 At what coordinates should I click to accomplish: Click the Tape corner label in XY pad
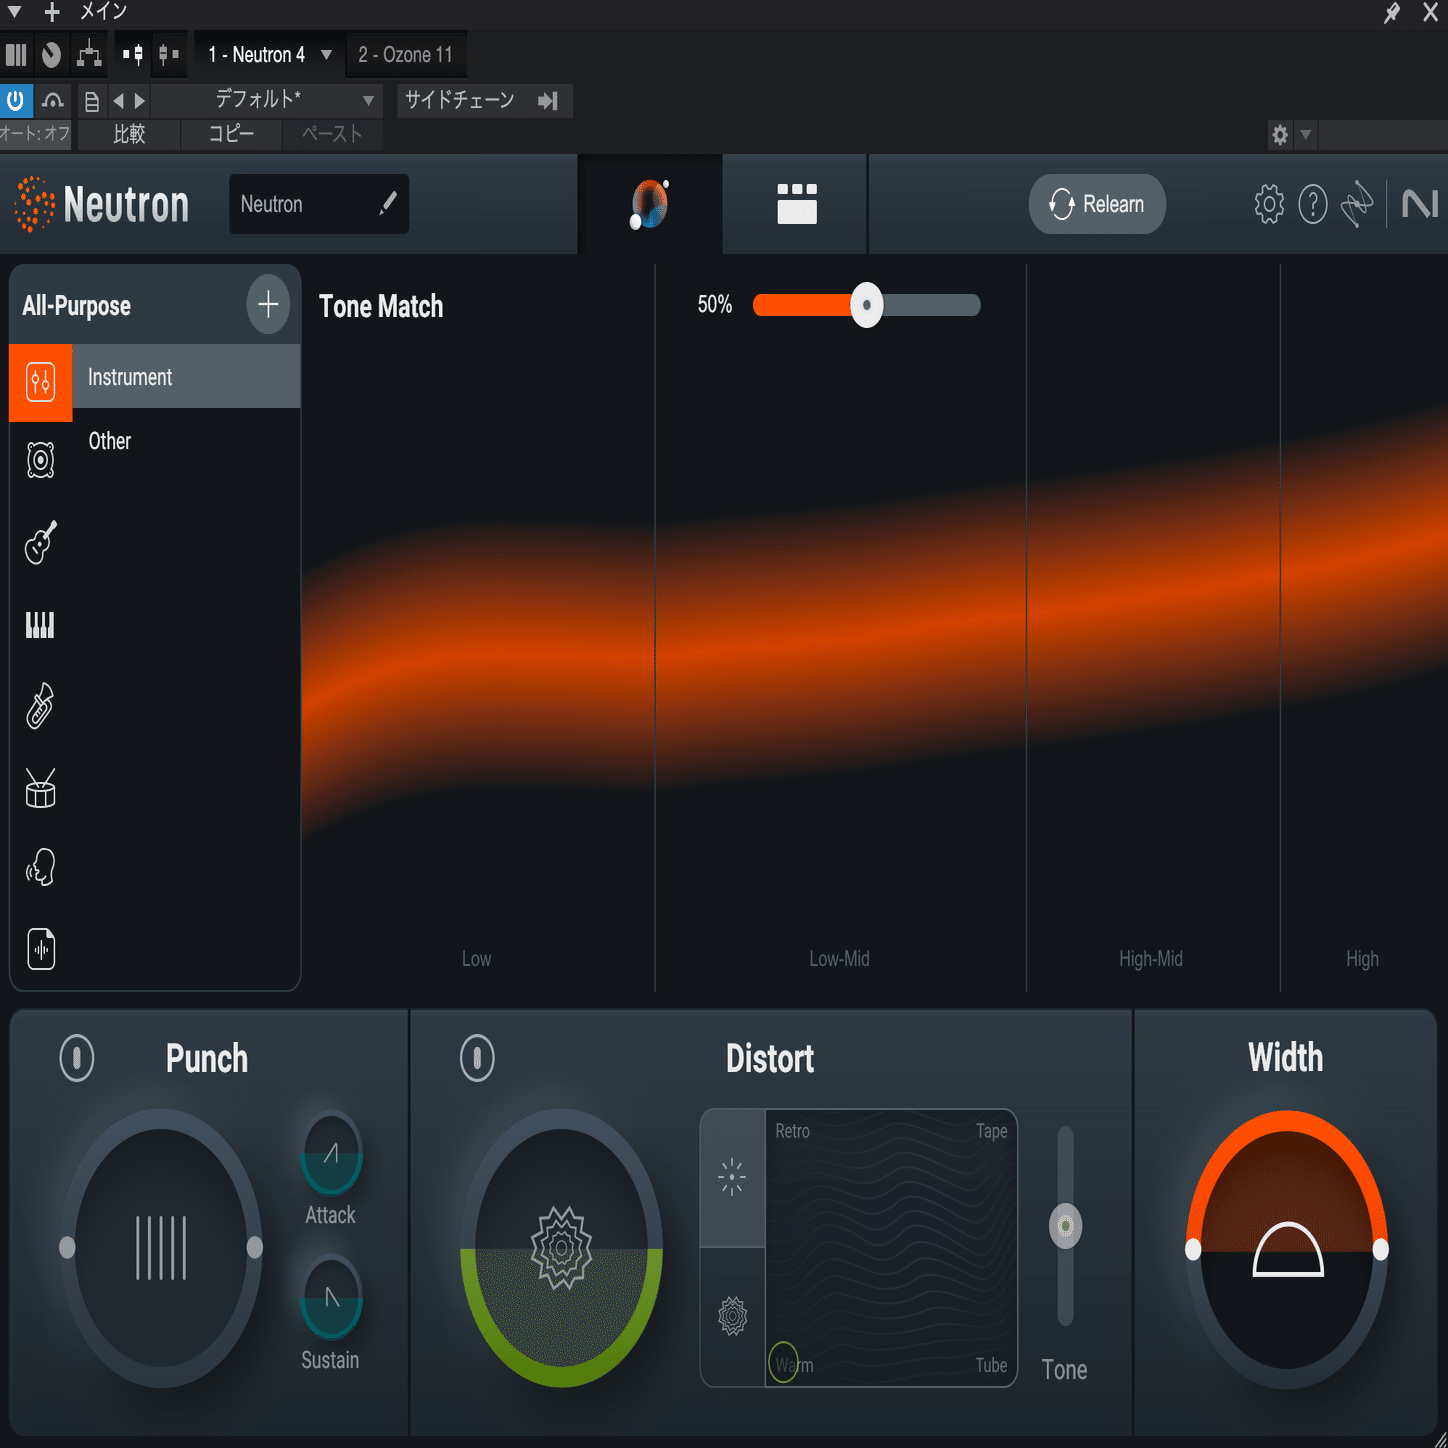(x=991, y=1131)
